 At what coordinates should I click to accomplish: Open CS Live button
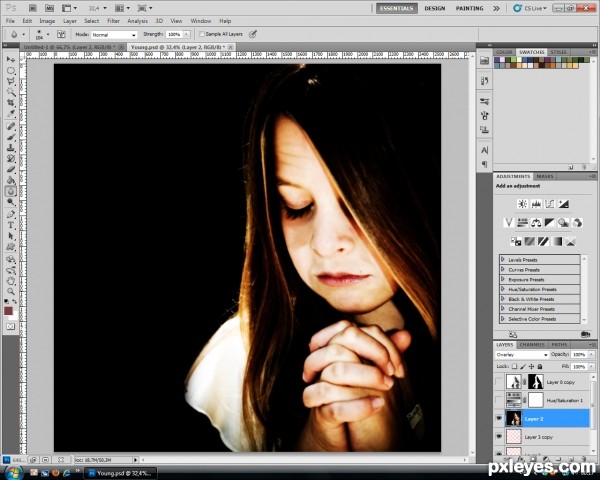coord(530,8)
